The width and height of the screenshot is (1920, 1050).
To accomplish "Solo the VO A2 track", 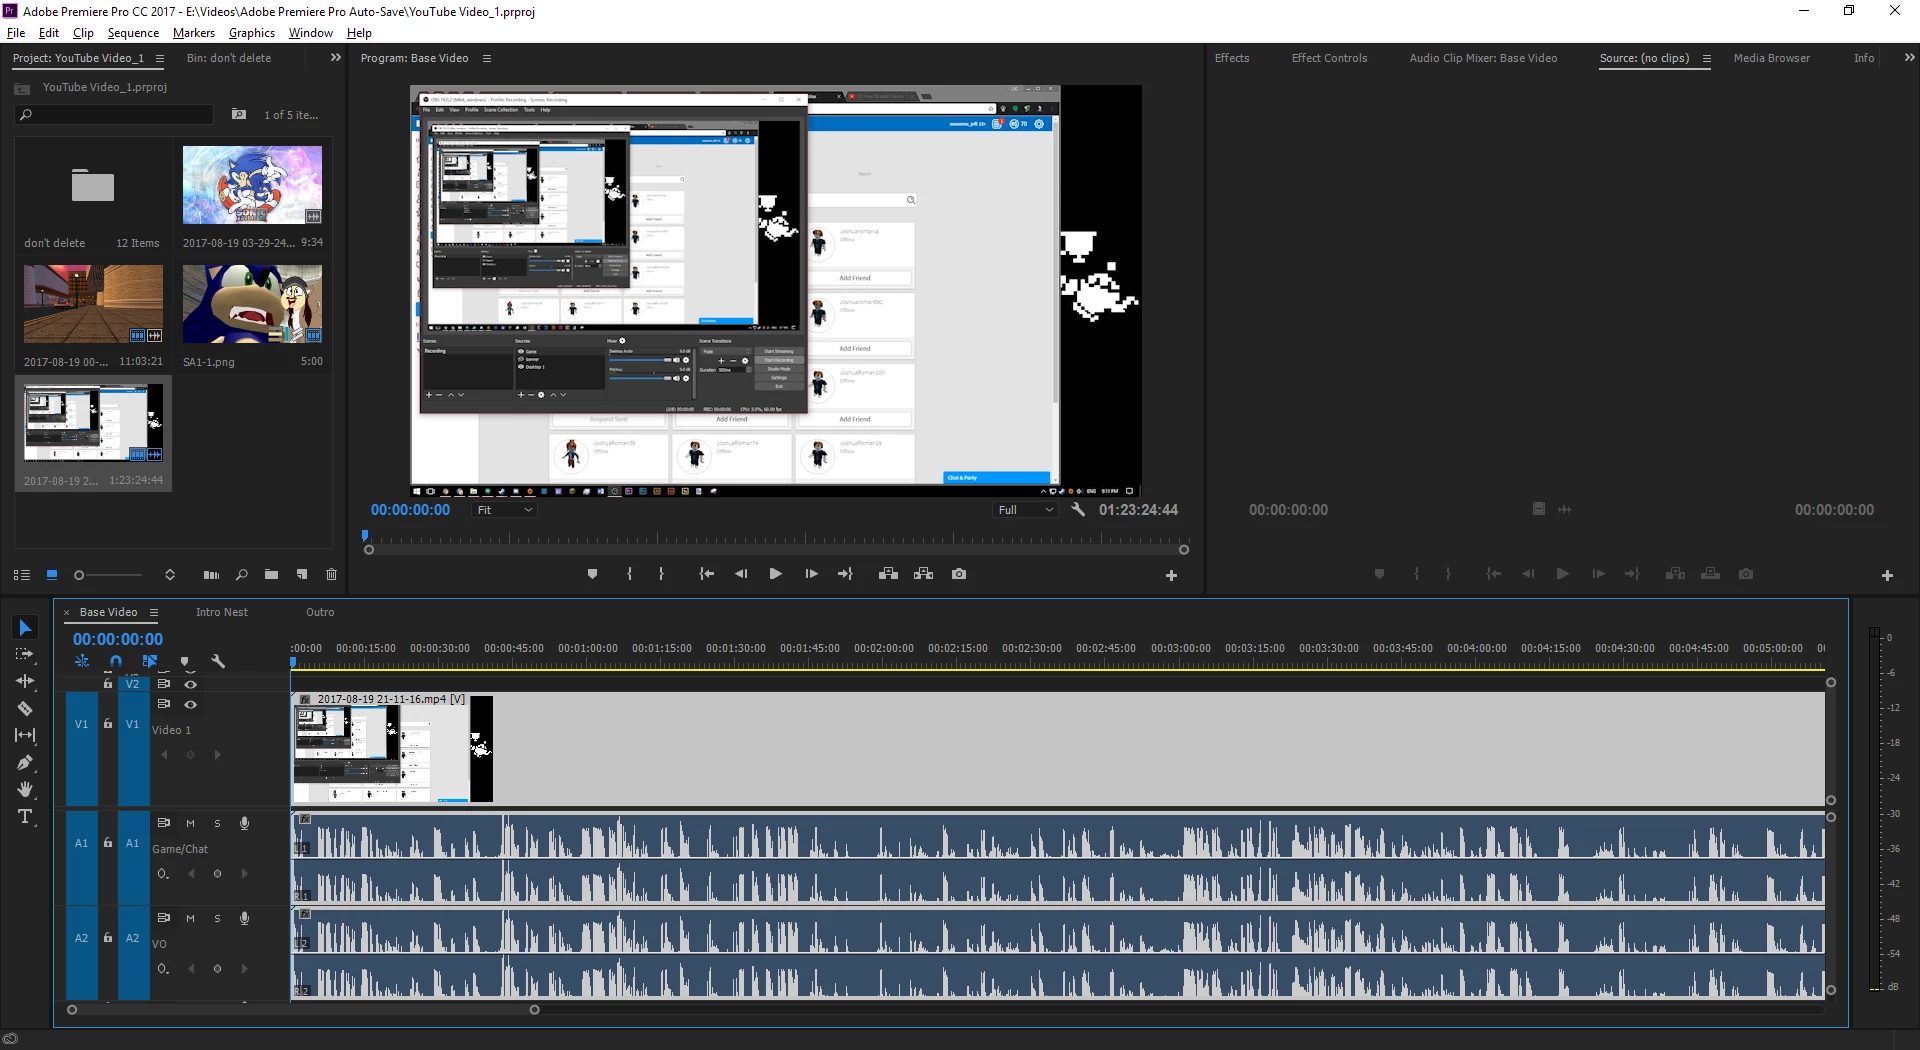I will (217, 919).
